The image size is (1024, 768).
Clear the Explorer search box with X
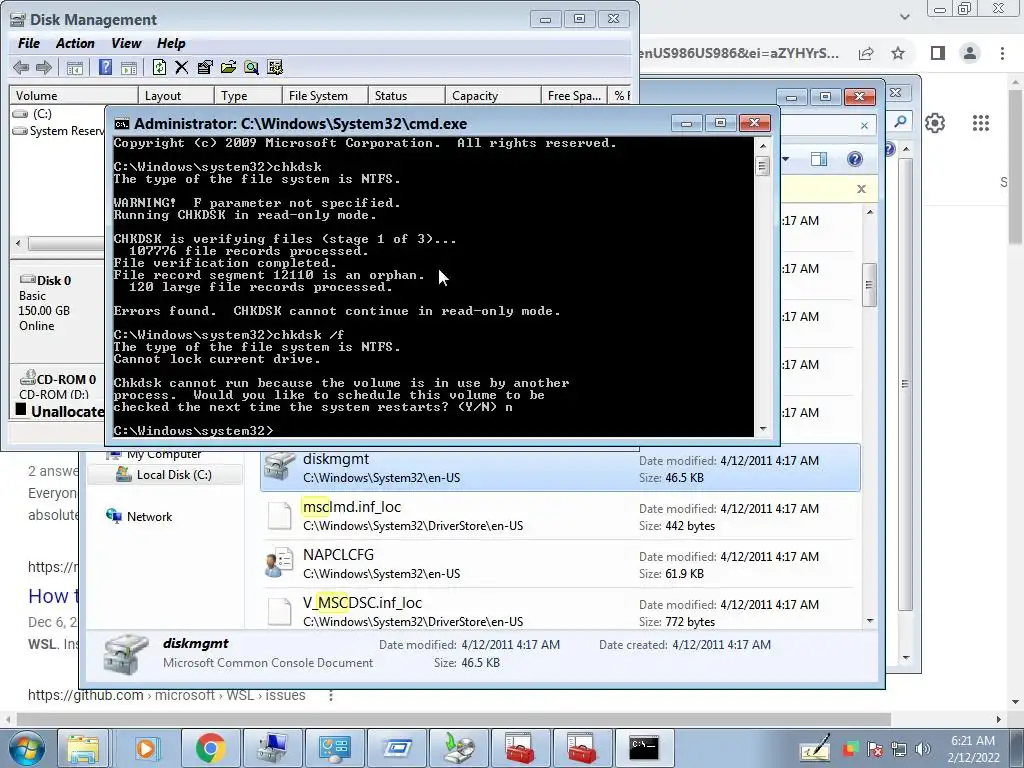point(865,125)
